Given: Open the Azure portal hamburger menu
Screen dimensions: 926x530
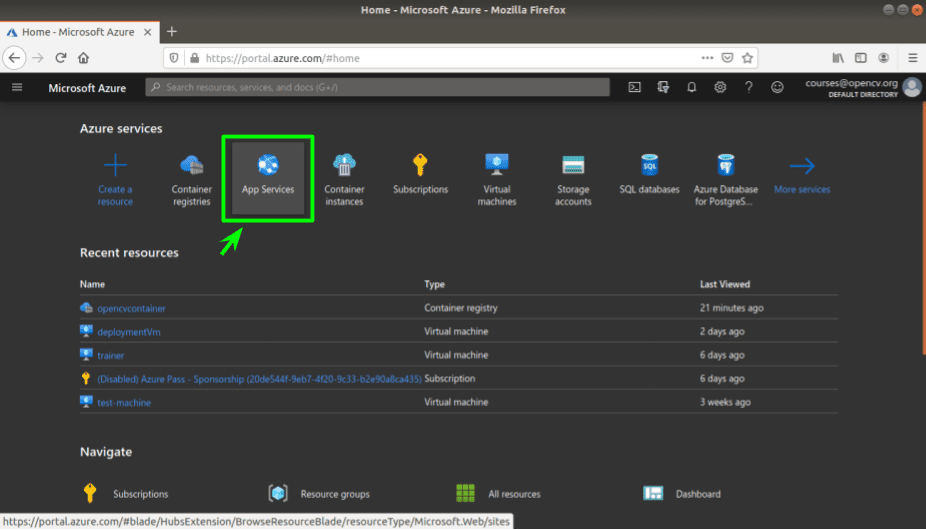Looking at the screenshot, I should pyautogui.click(x=17, y=87).
